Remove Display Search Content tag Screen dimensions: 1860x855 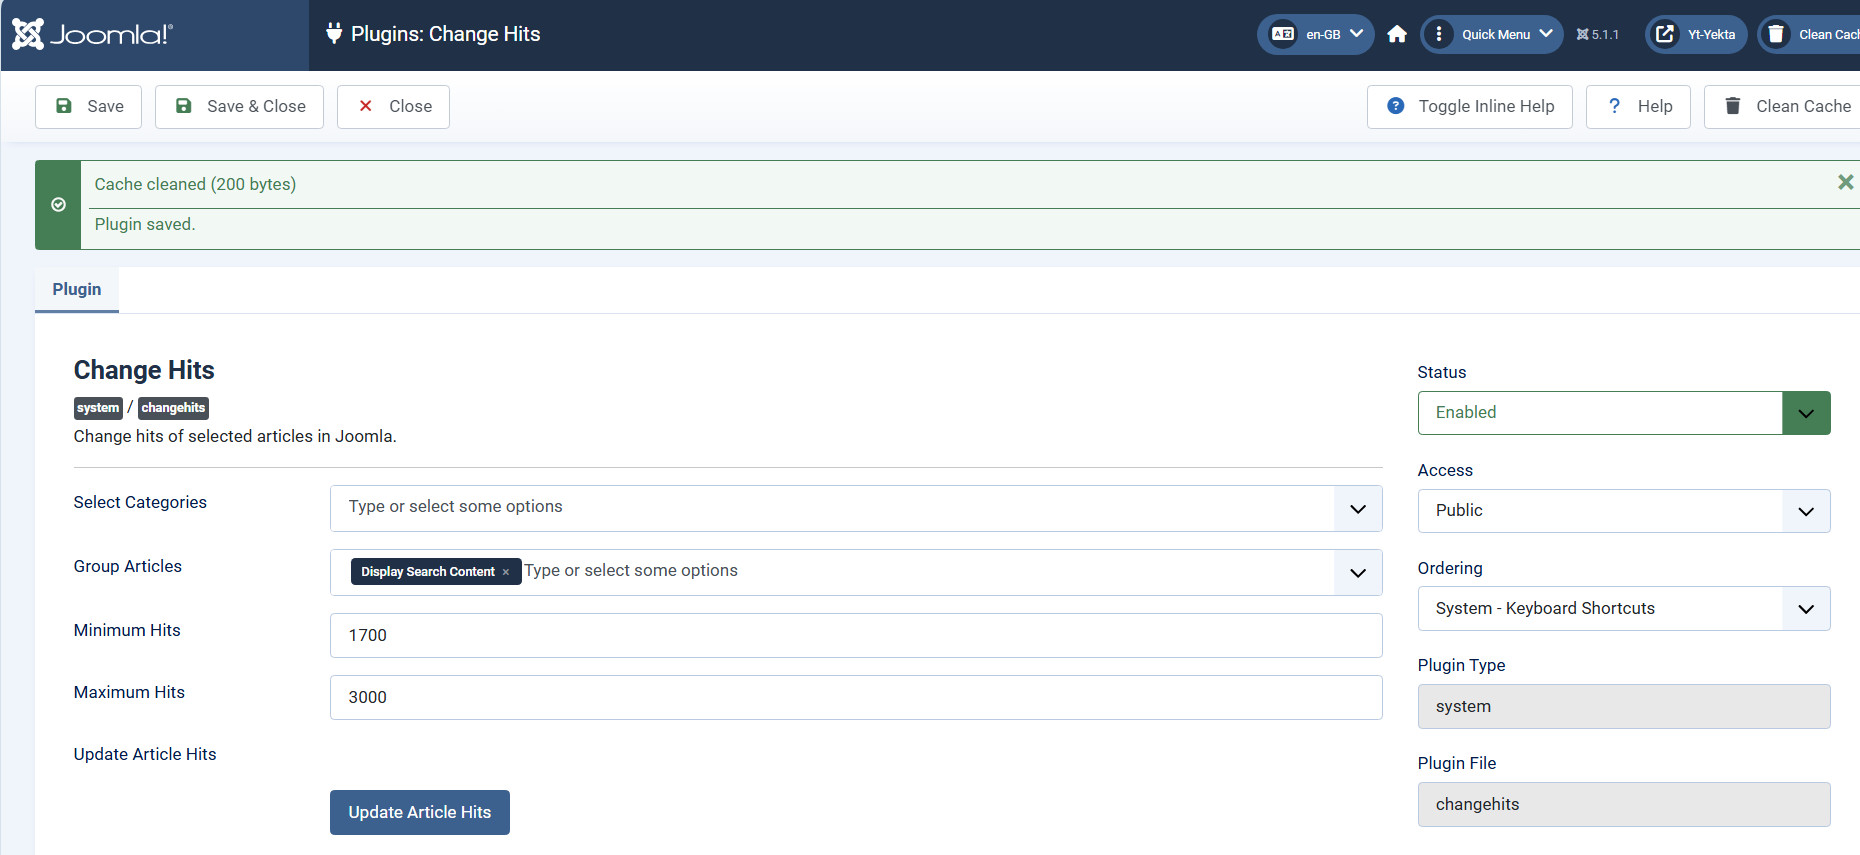[x=506, y=572]
